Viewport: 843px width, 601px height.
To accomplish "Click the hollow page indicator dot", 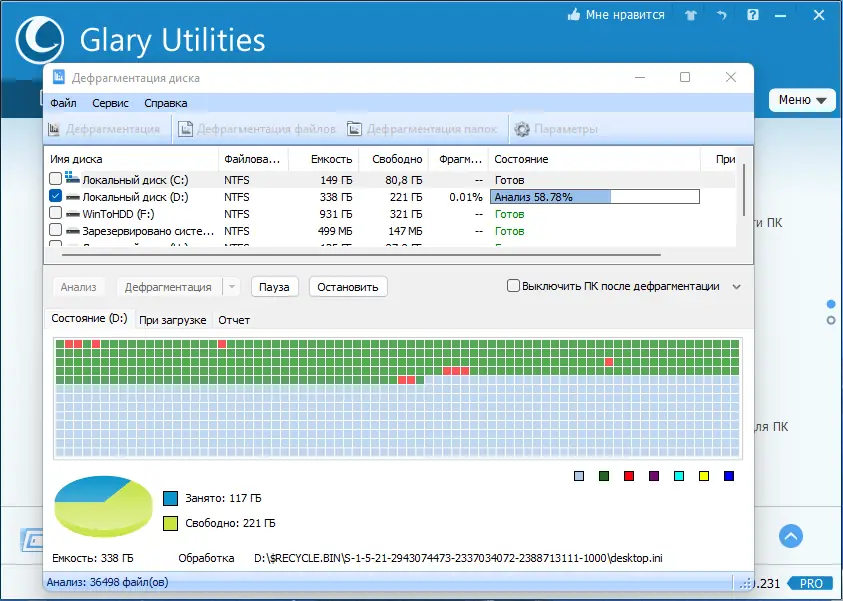I will (x=831, y=320).
